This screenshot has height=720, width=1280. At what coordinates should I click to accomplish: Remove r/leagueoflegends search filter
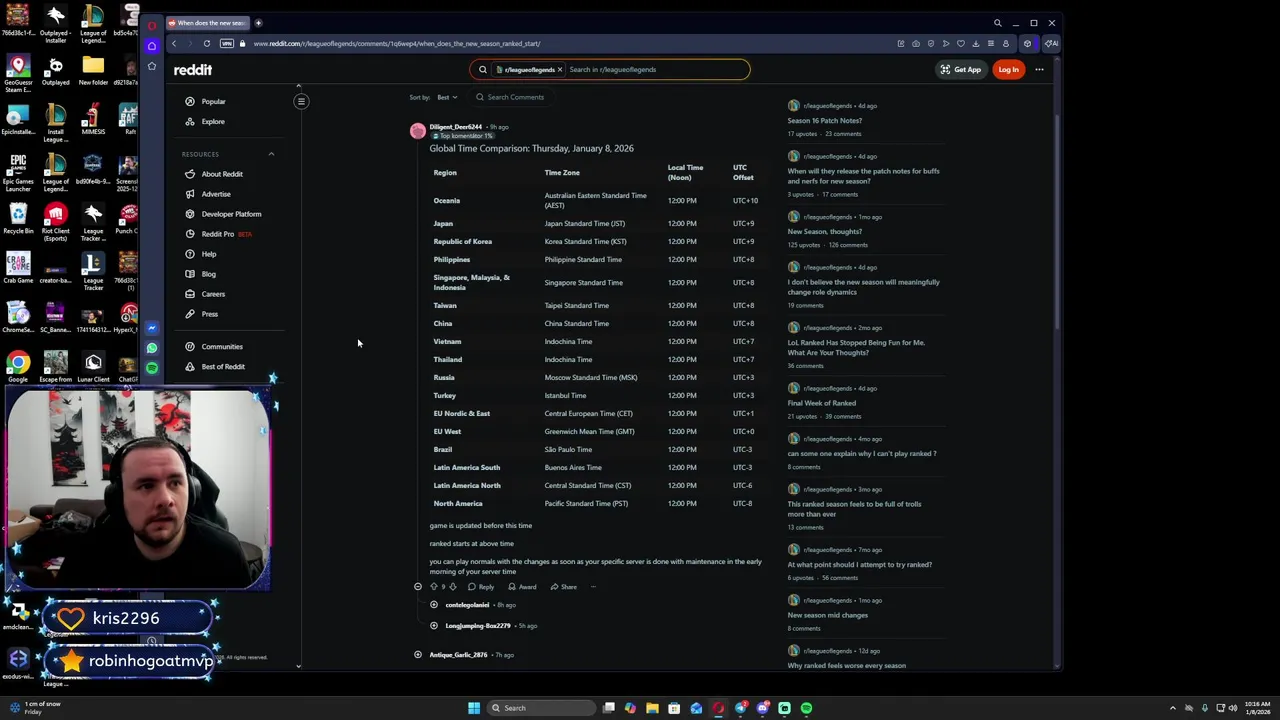(560, 70)
